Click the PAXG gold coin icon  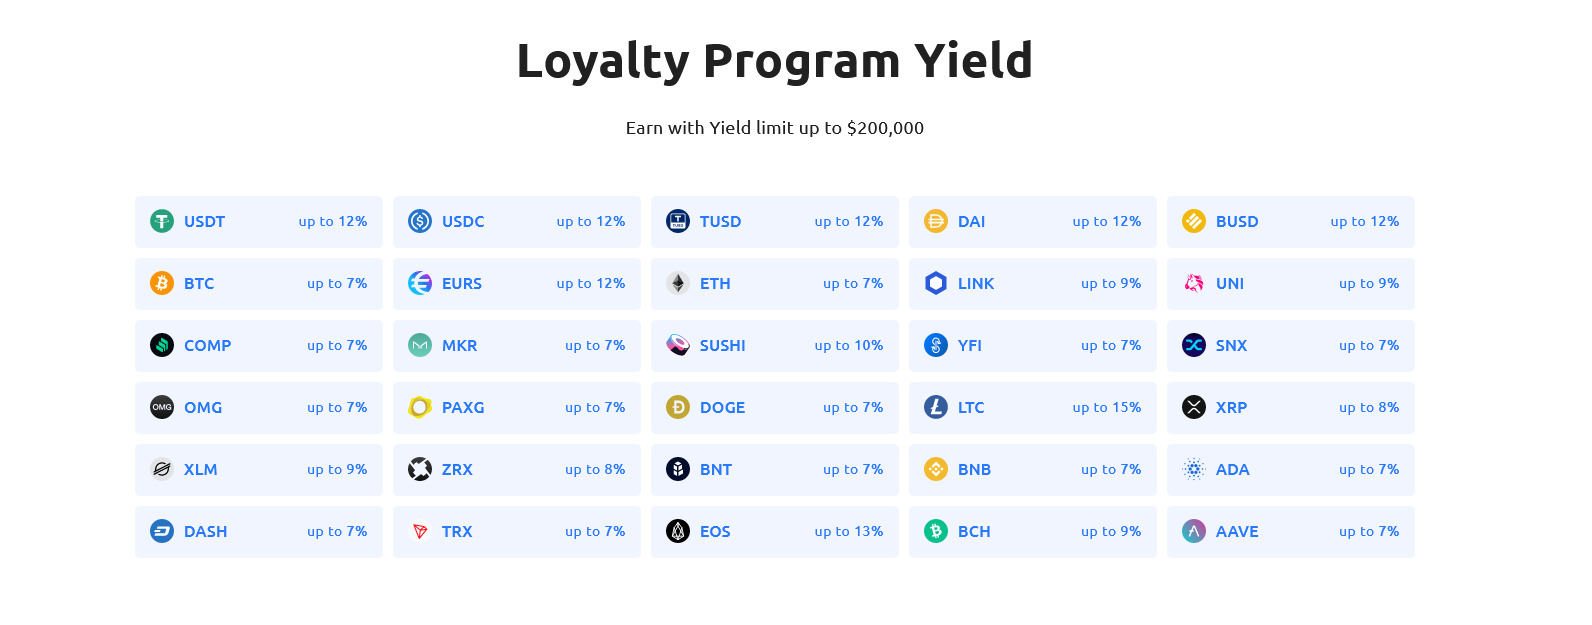click(x=420, y=407)
